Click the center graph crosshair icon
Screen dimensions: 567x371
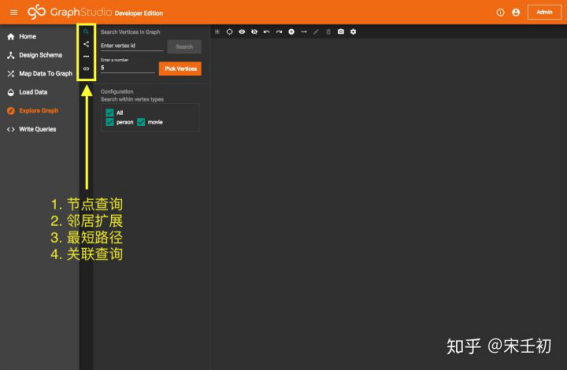(x=229, y=32)
